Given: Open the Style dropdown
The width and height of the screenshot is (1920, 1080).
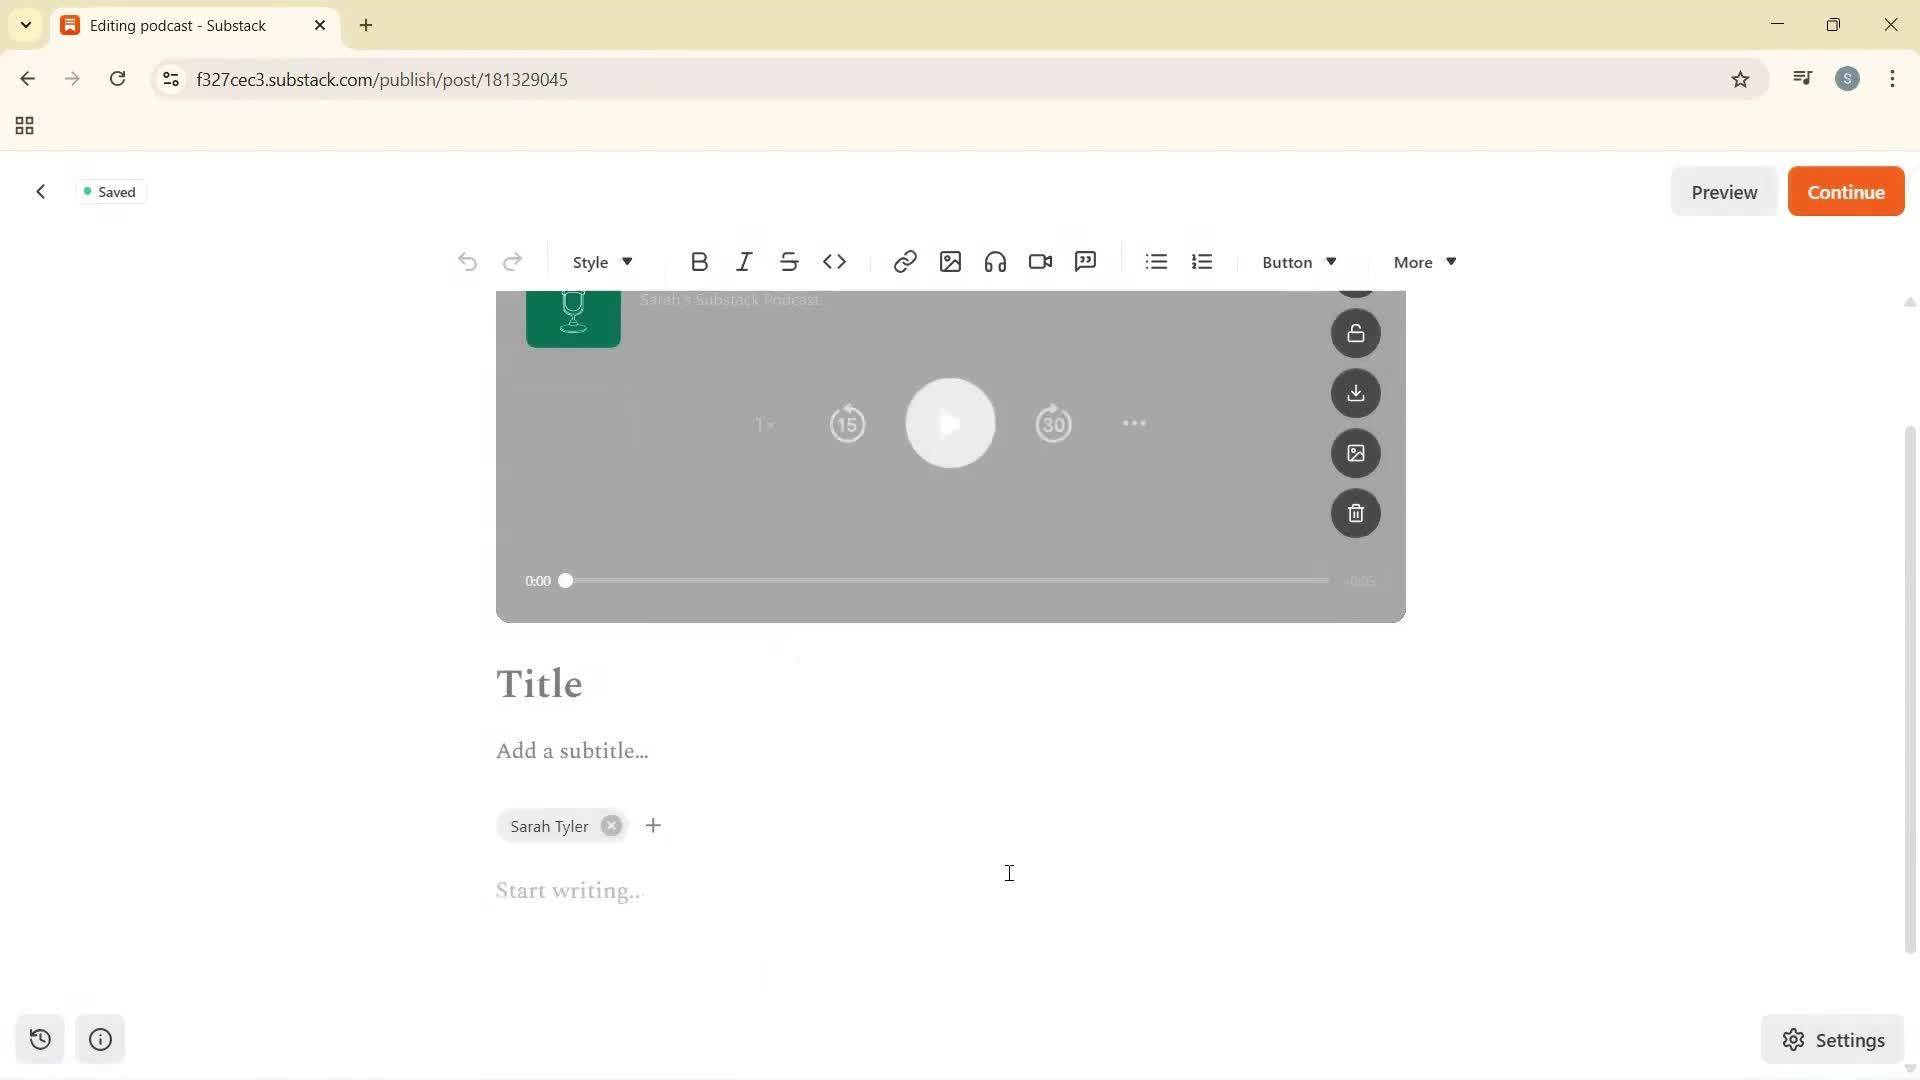Looking at the screenshot, I should click(600, 261).
